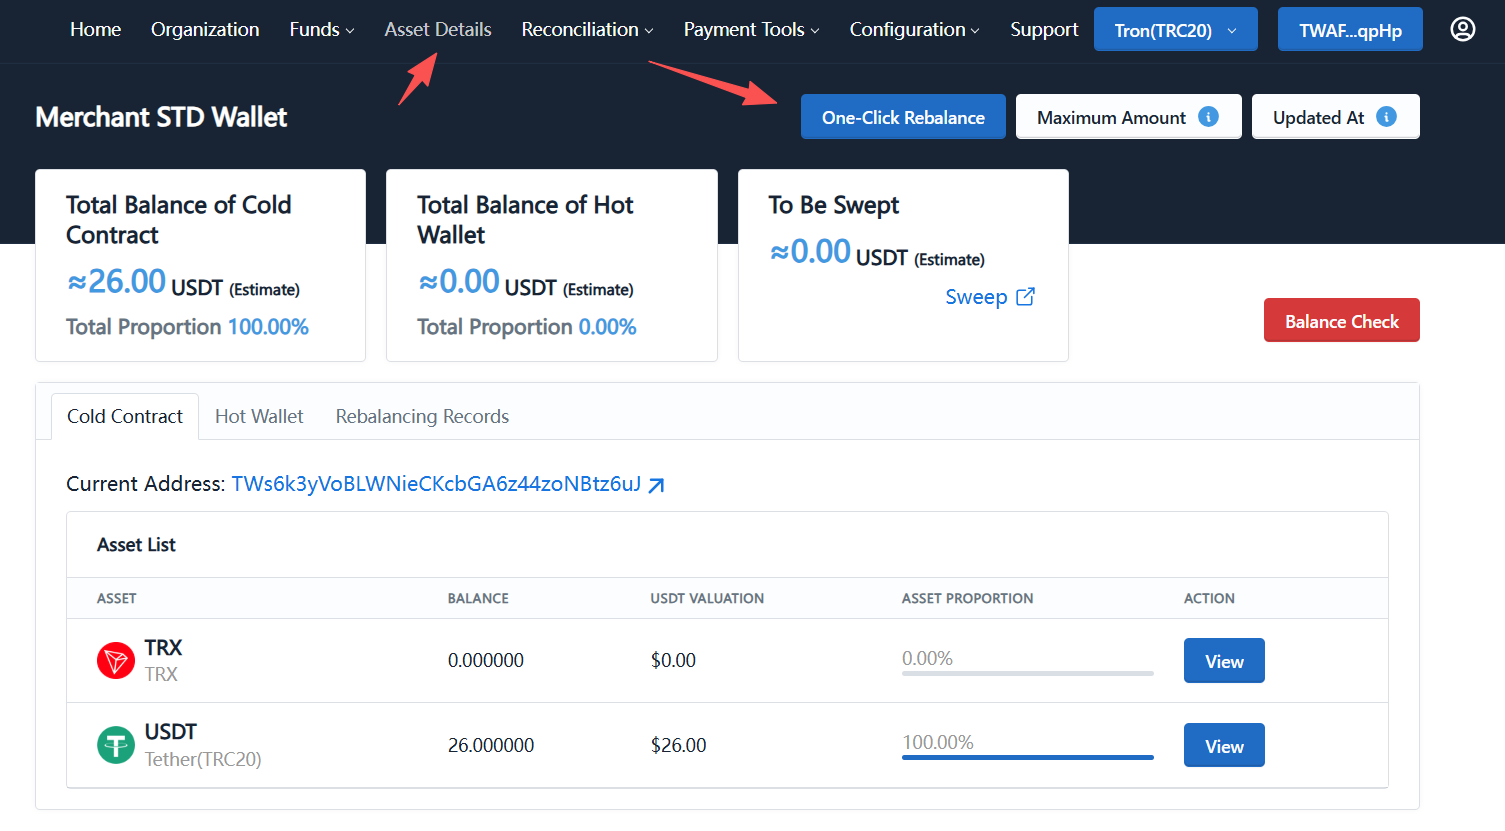The width and height of the screenshot is (1505, 831).
Task: Click the red Balance Check button
Action: coord(1341,321)
